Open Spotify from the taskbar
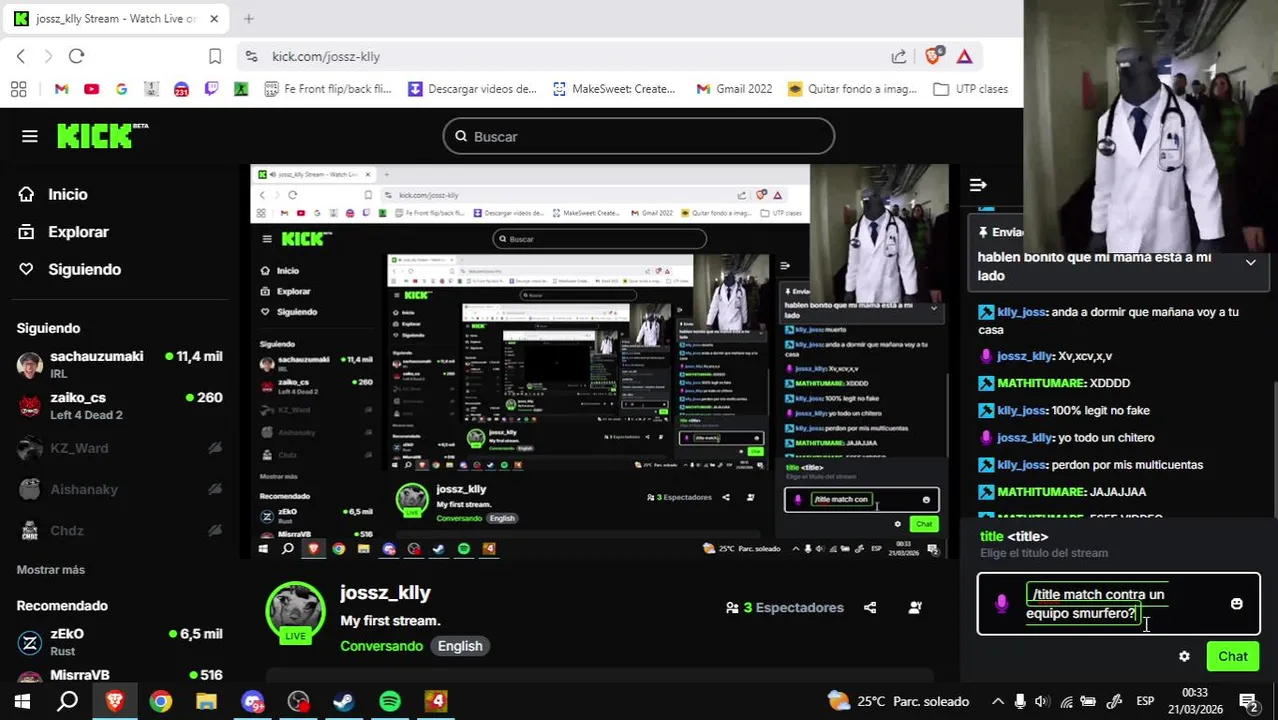Viewport: 1278px width, 720px height. click(x=390, y=701)
